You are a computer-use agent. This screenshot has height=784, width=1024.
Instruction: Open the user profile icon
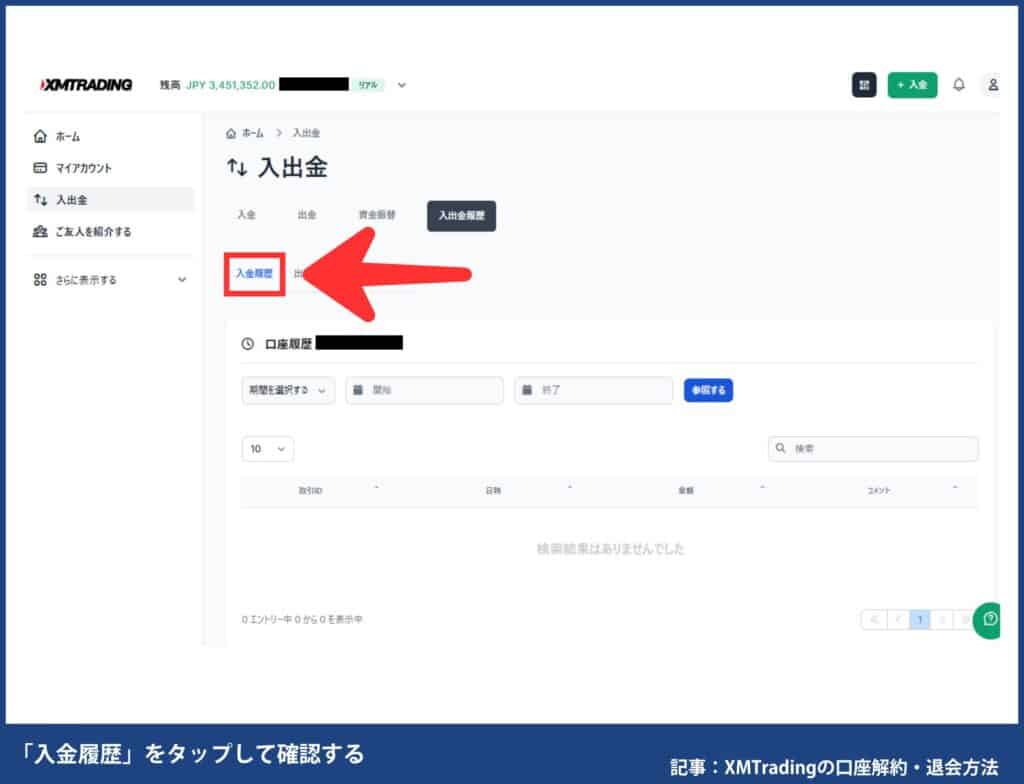(992, 85)
